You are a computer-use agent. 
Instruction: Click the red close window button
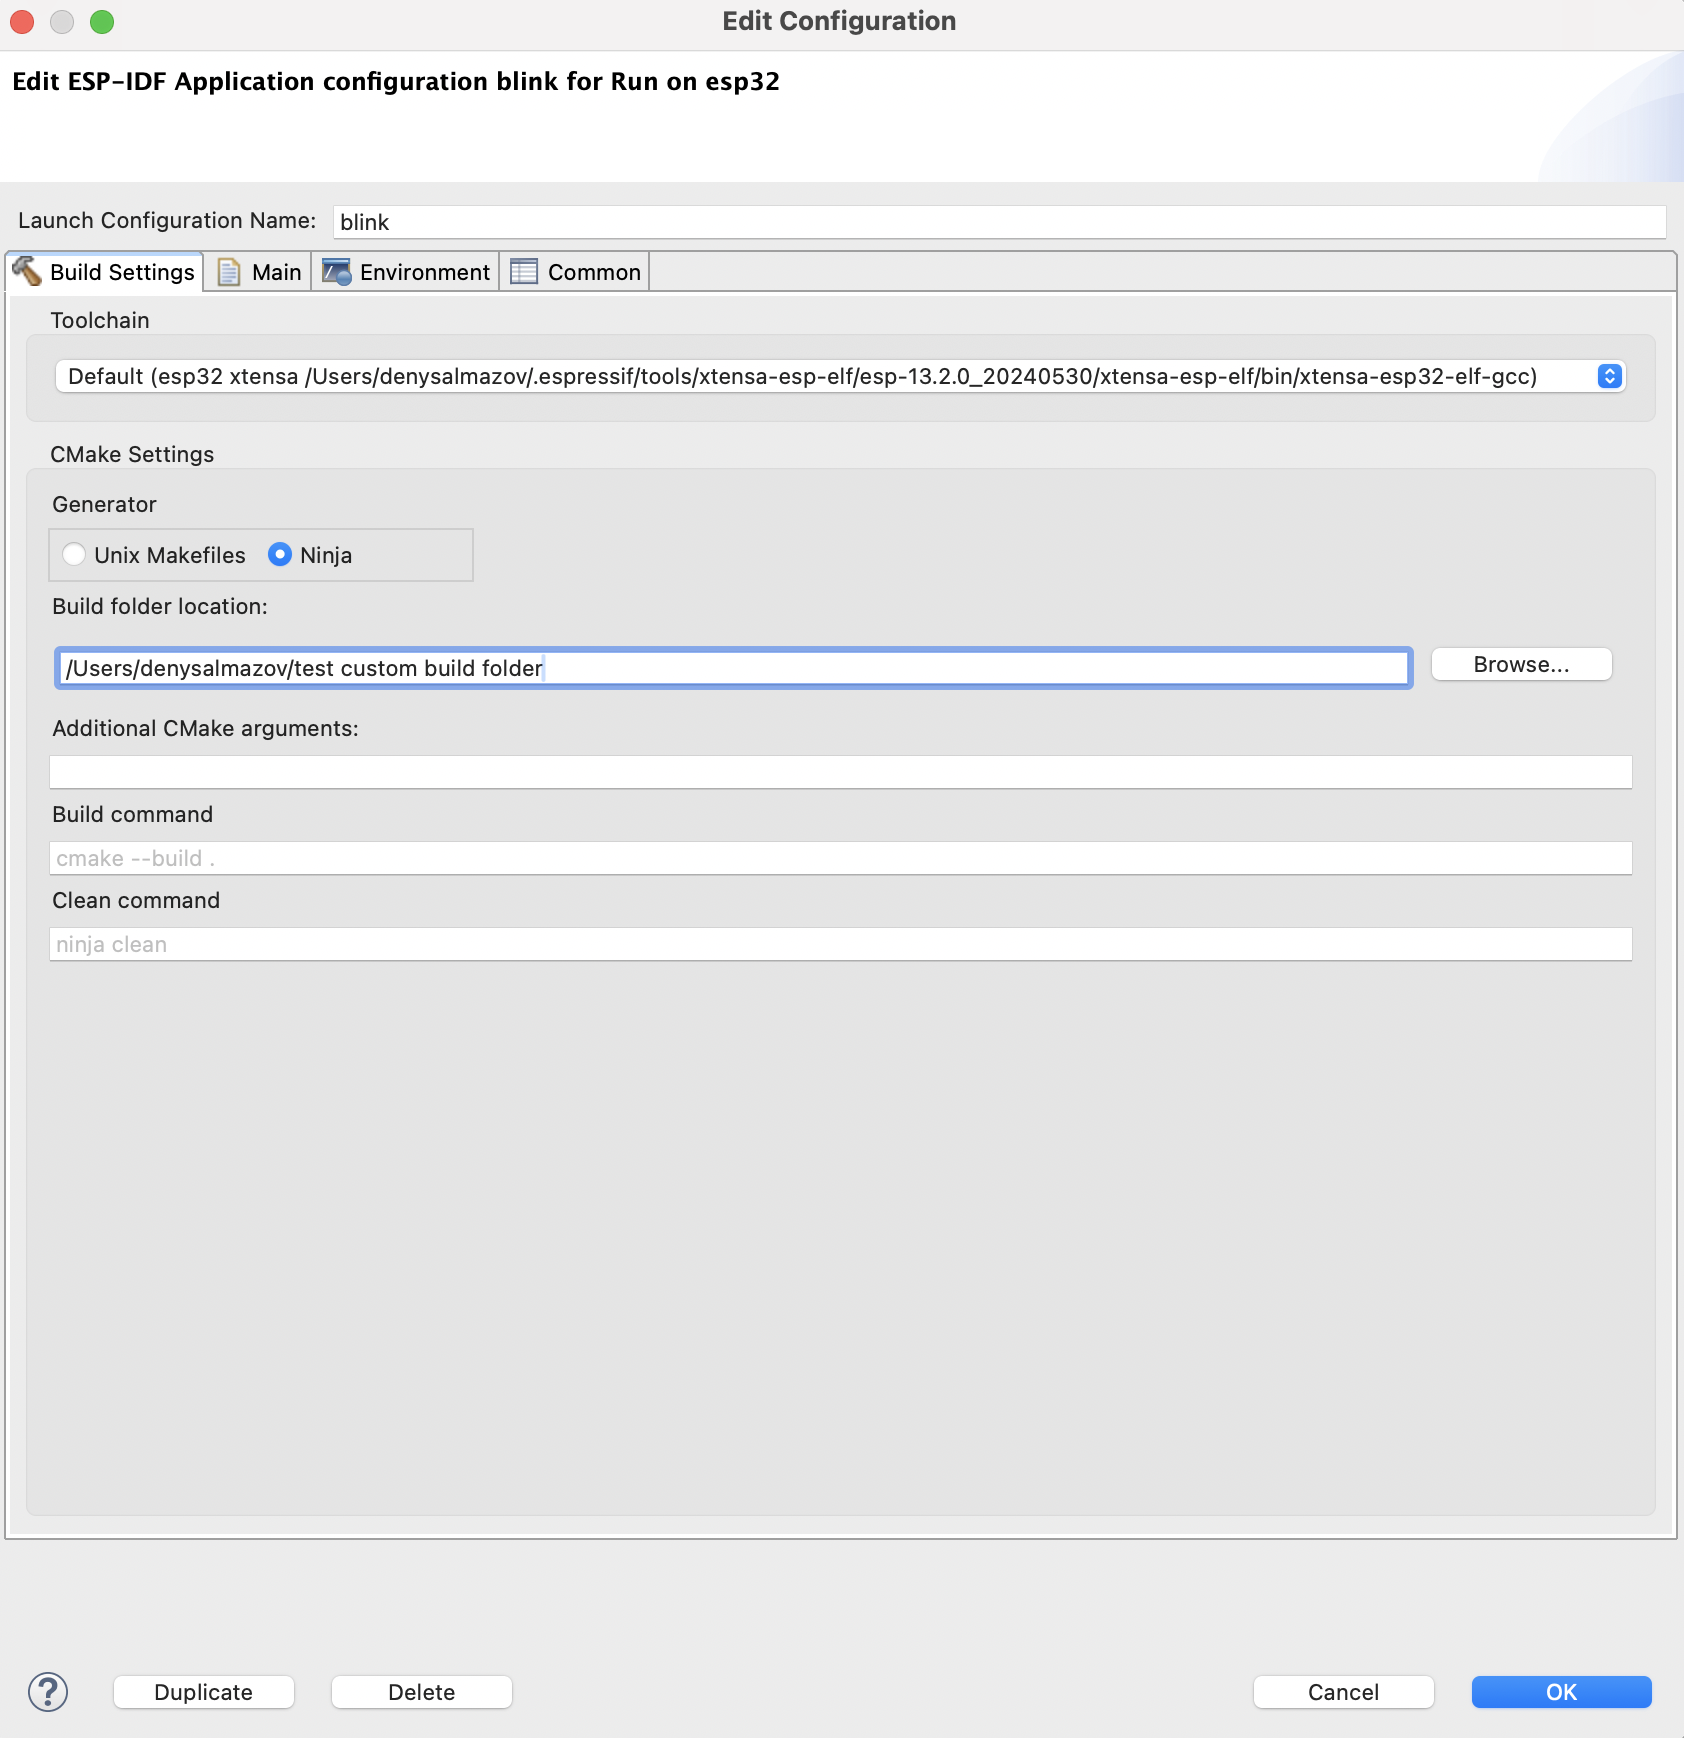pyautogui.click(x=22, y=21)
